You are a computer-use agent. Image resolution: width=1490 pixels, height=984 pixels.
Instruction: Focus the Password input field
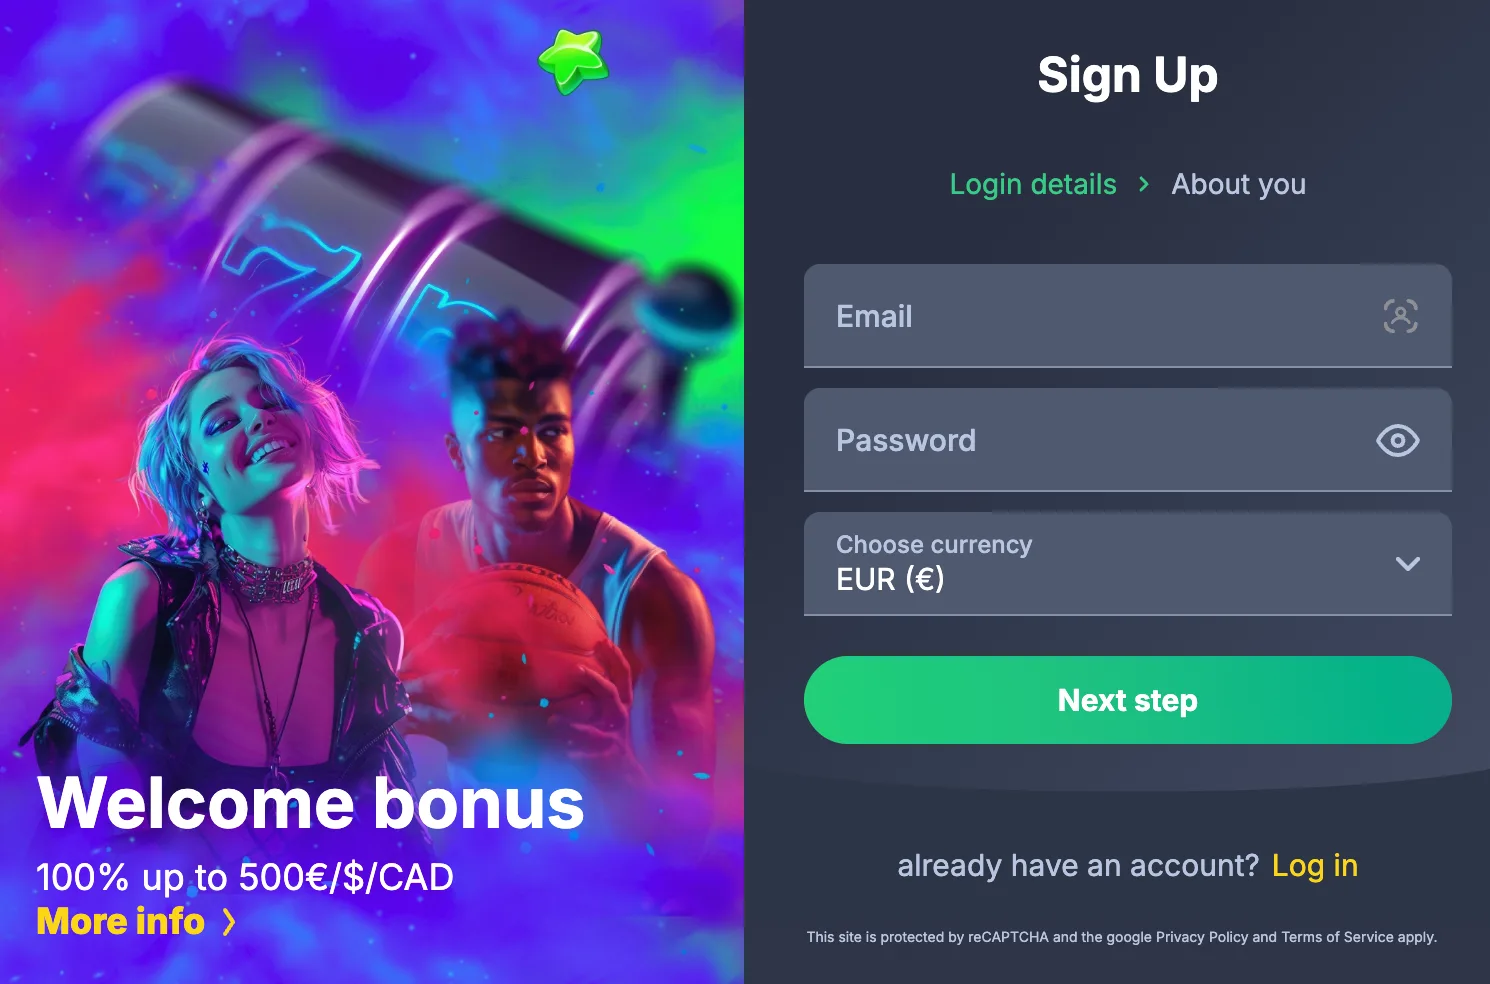(x=1128, y=440)
